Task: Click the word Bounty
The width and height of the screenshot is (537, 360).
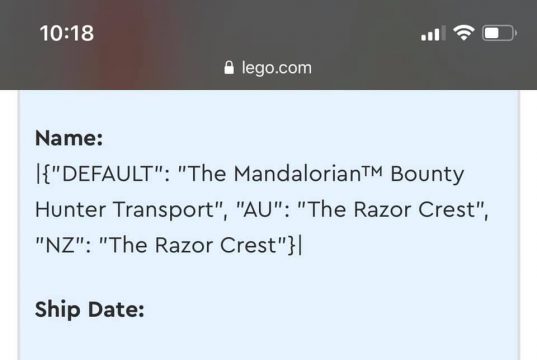Action: click(427, 175)
